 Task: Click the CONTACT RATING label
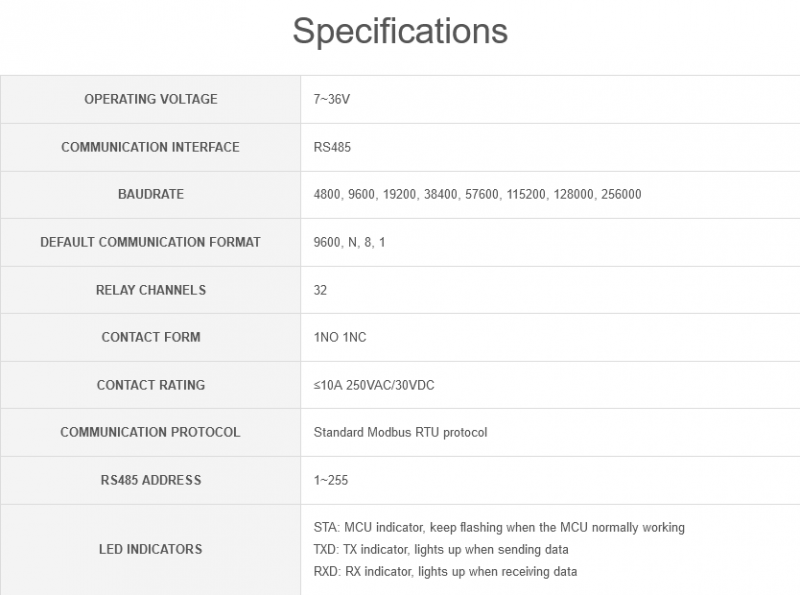point(150,385)
